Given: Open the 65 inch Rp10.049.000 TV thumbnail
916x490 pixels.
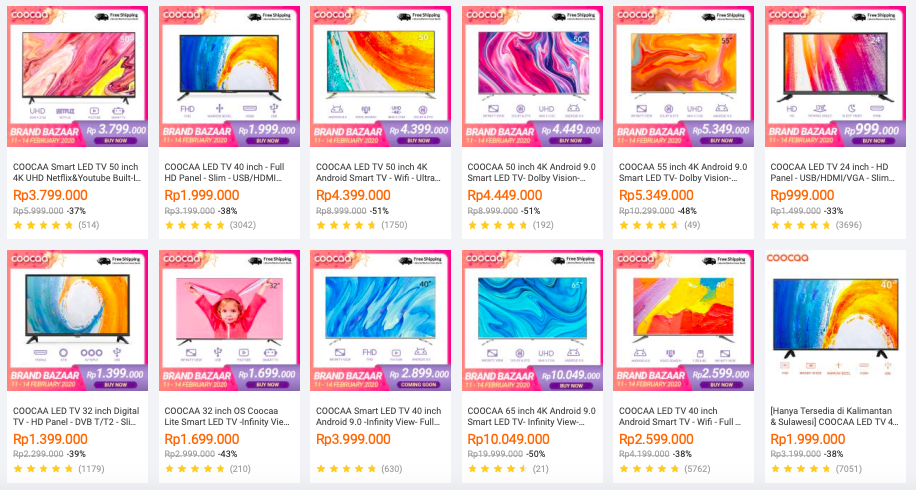Looking at the screenshot, I should [532, 320].
